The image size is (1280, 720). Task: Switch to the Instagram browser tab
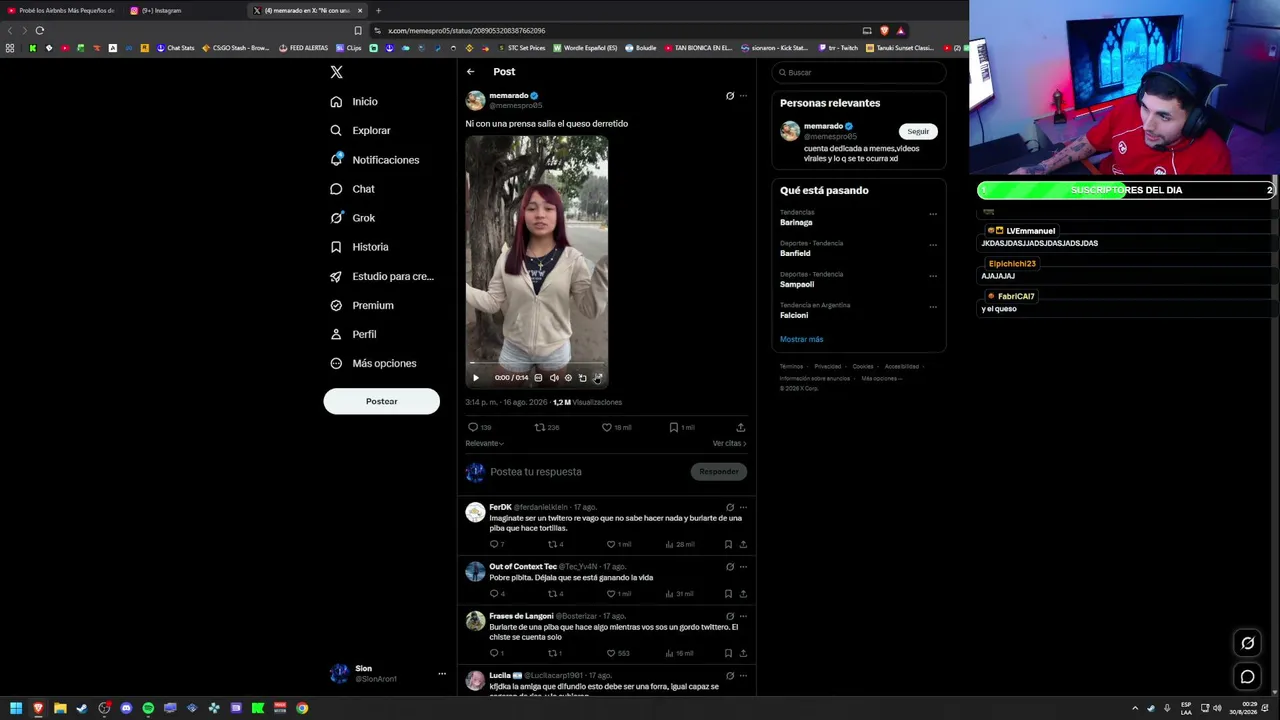click(x=185, y=11)
